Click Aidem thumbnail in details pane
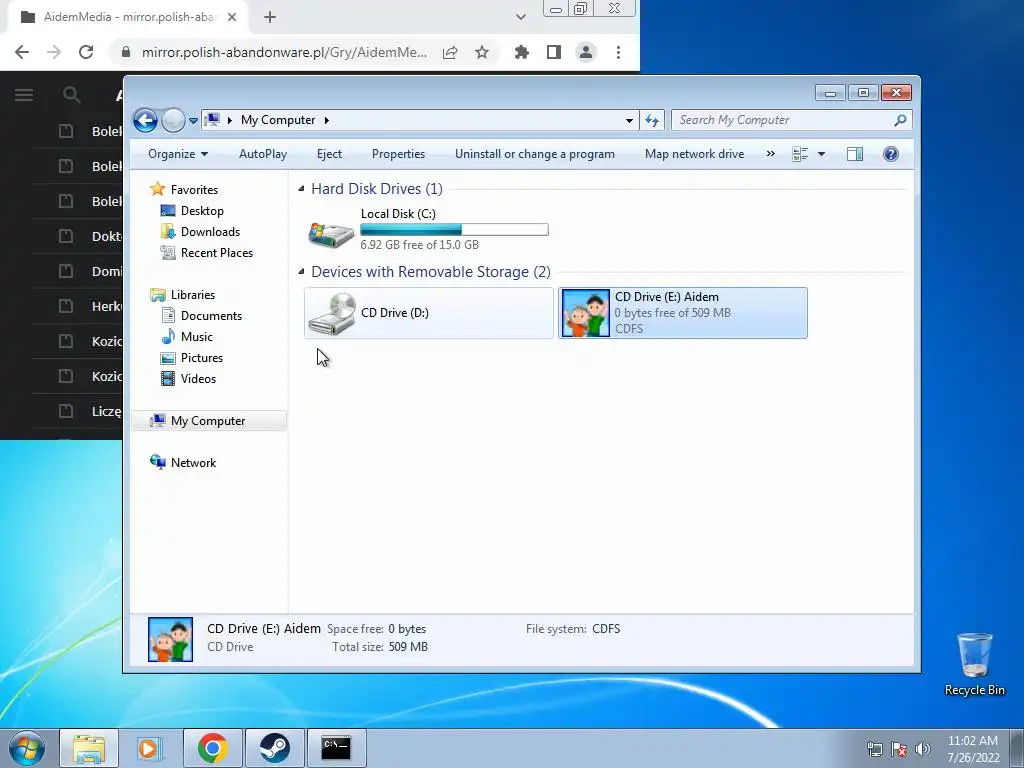1024x768 pixels. 170,639
